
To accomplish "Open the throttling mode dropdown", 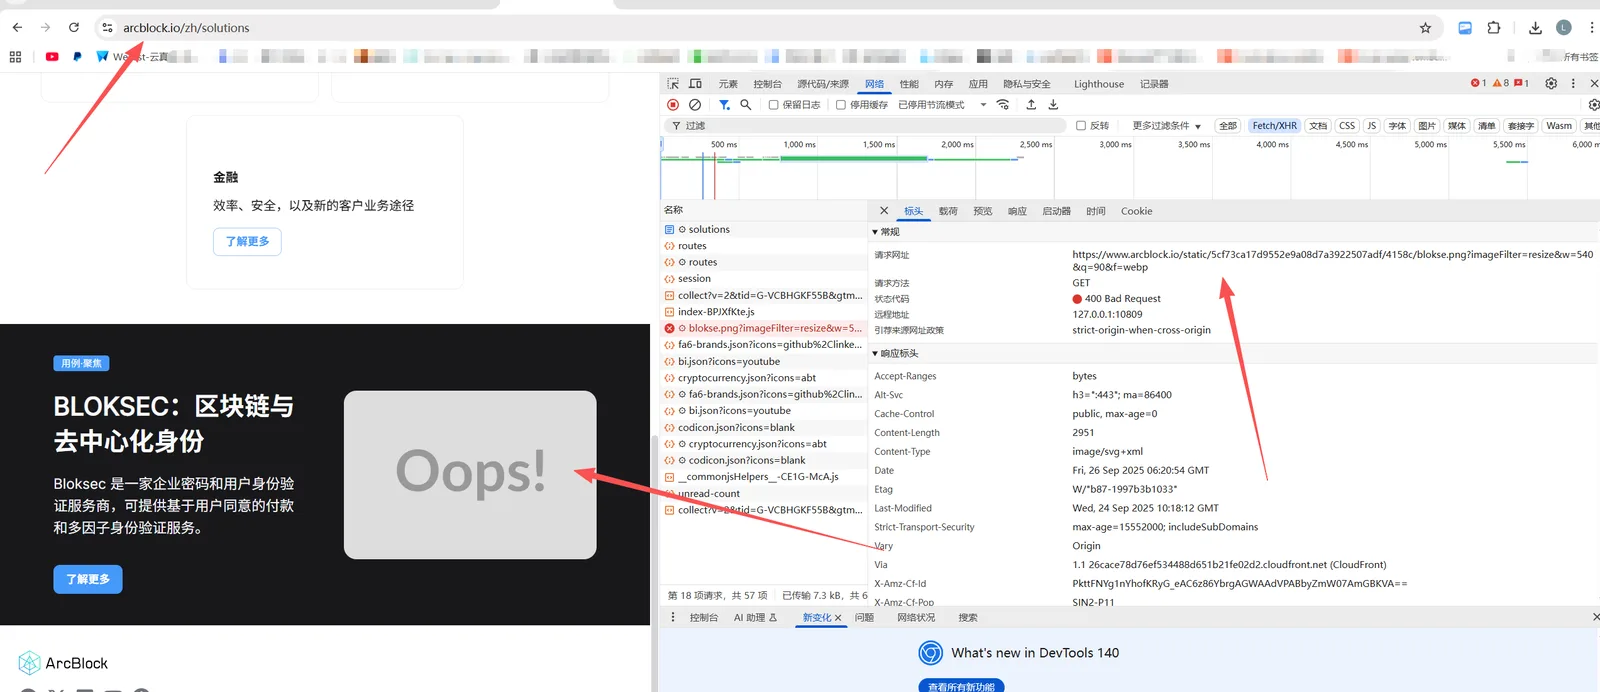I will pos(943,105).
